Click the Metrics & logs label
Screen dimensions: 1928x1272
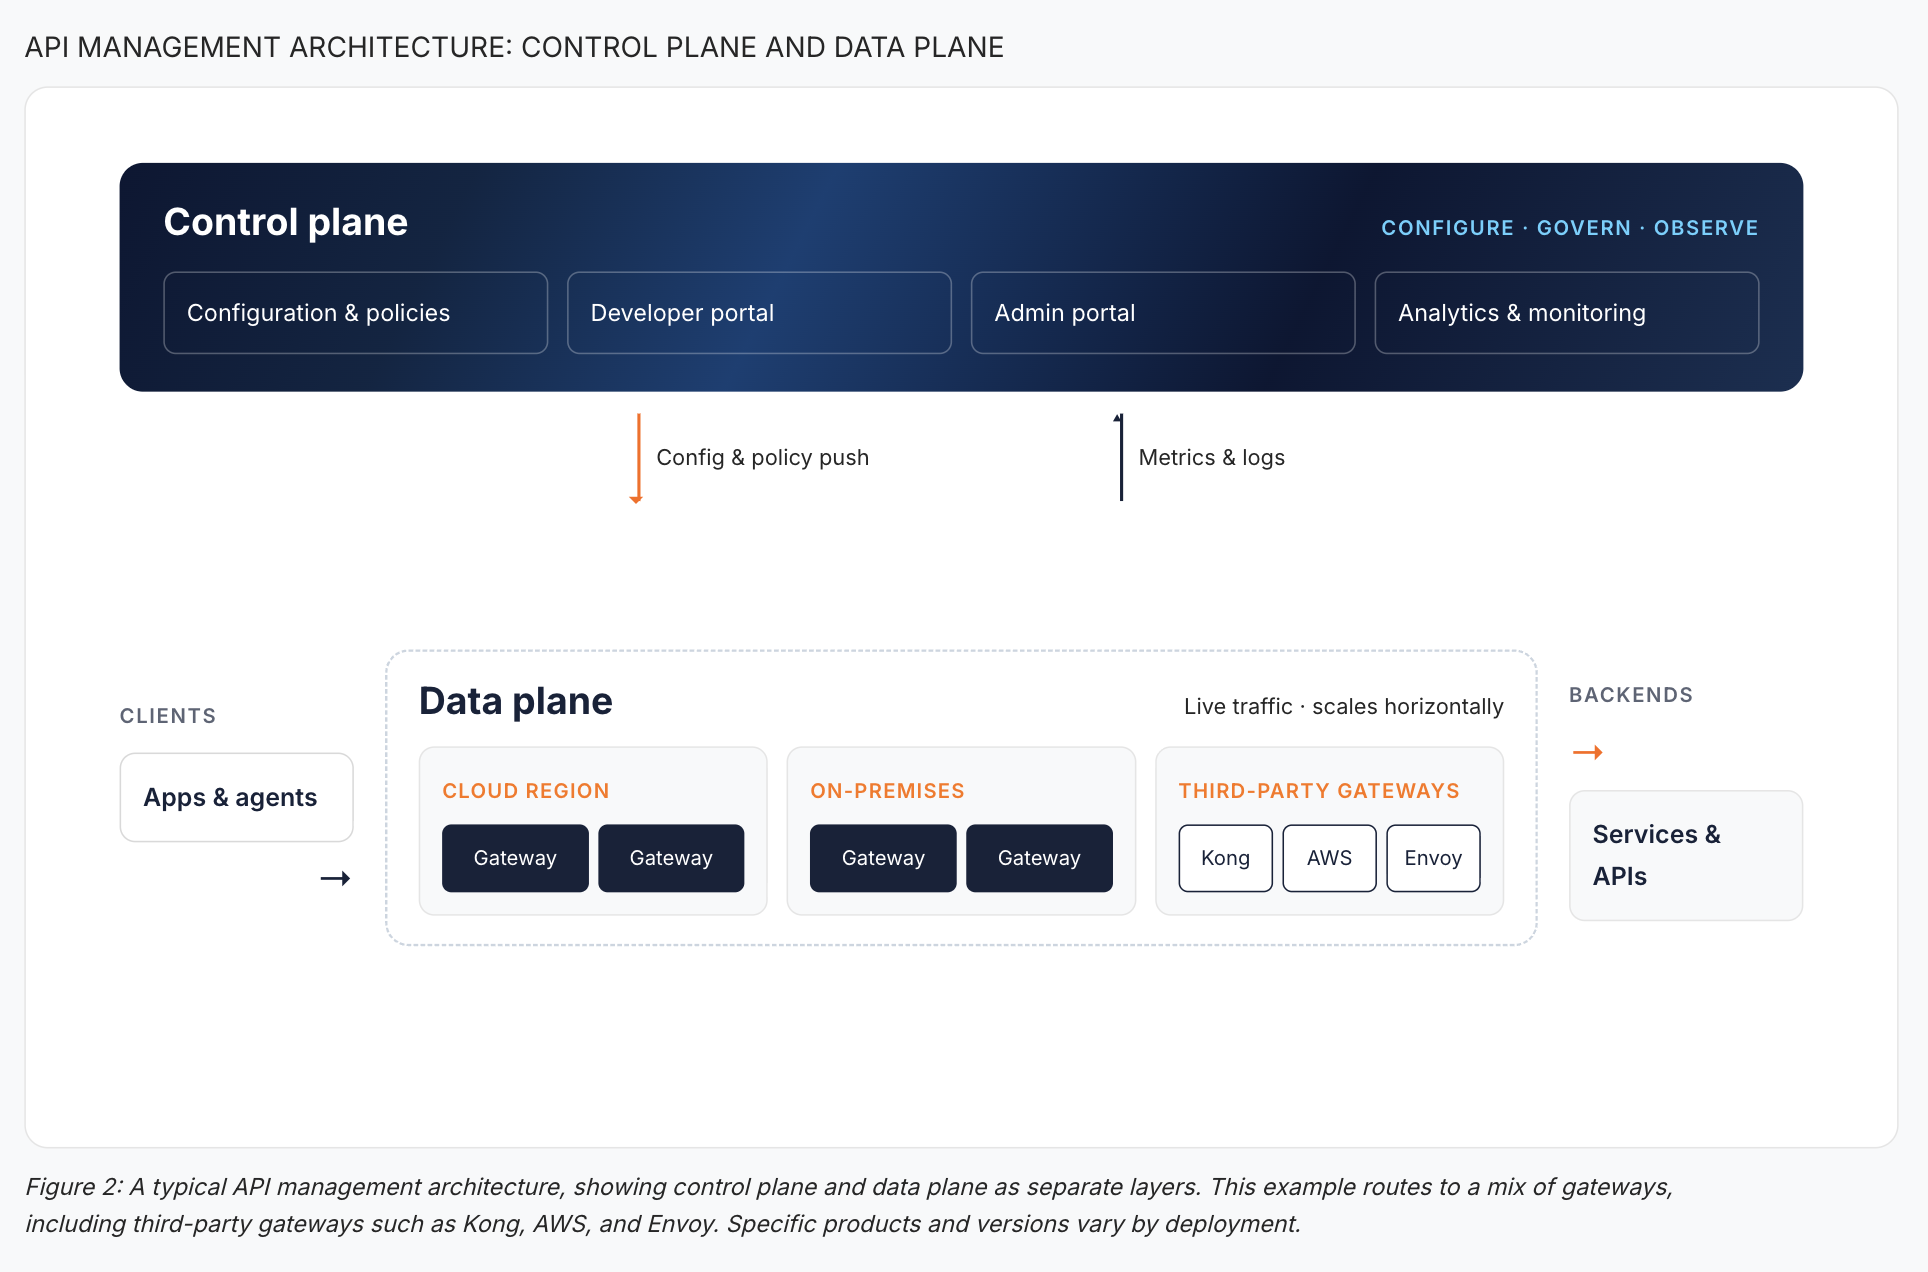click(1212, 458)
